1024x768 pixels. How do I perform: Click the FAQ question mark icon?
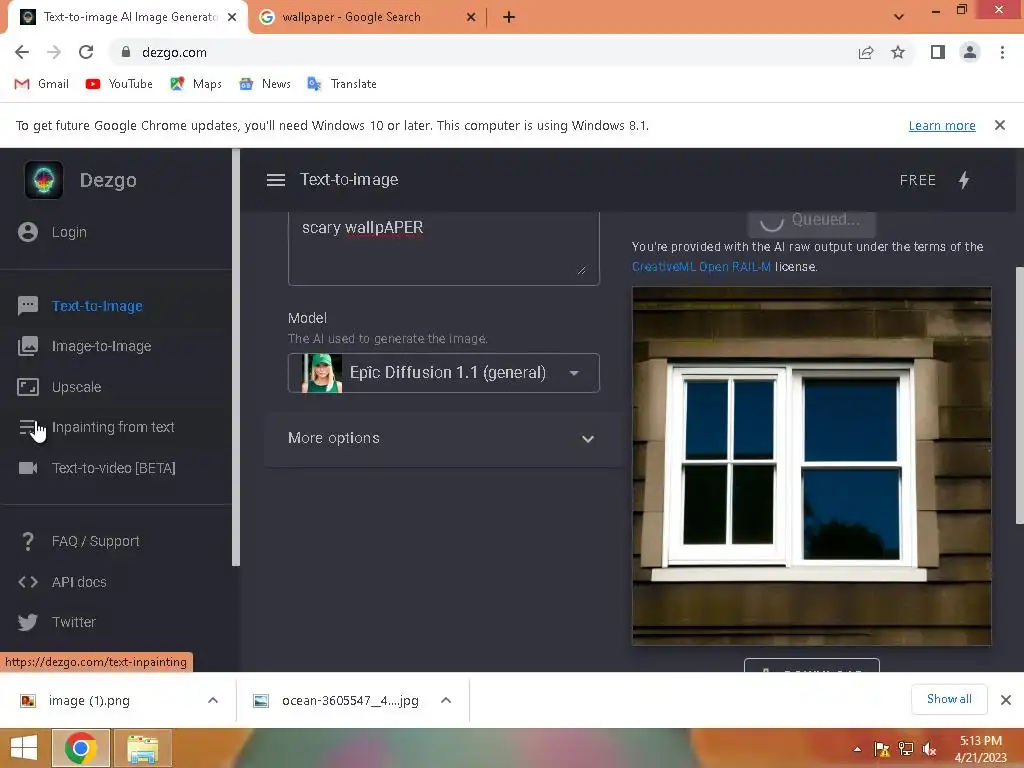coord(27,541)
